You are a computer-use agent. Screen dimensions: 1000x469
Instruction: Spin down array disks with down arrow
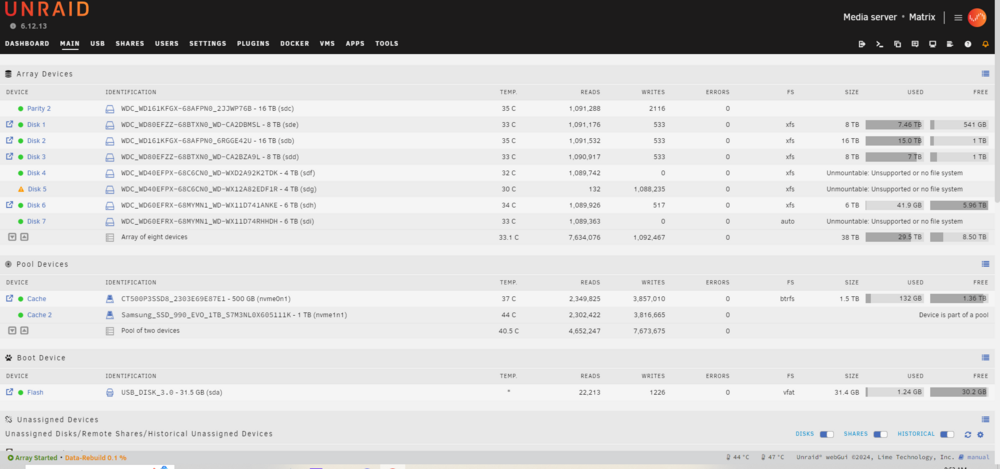point(11,237)
